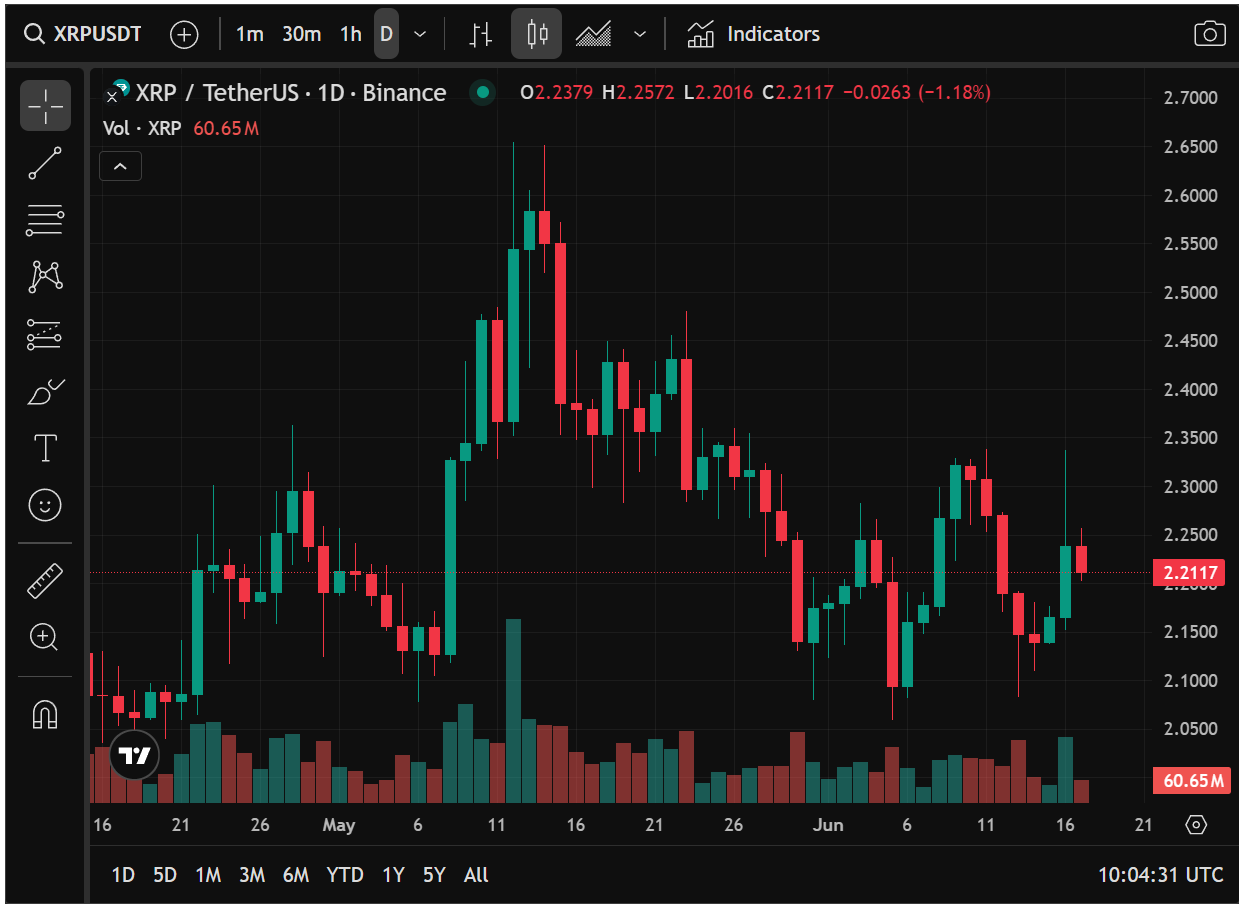Open symbol search XRPUSDT
The image size is (1248, 910).
point(83,34)
